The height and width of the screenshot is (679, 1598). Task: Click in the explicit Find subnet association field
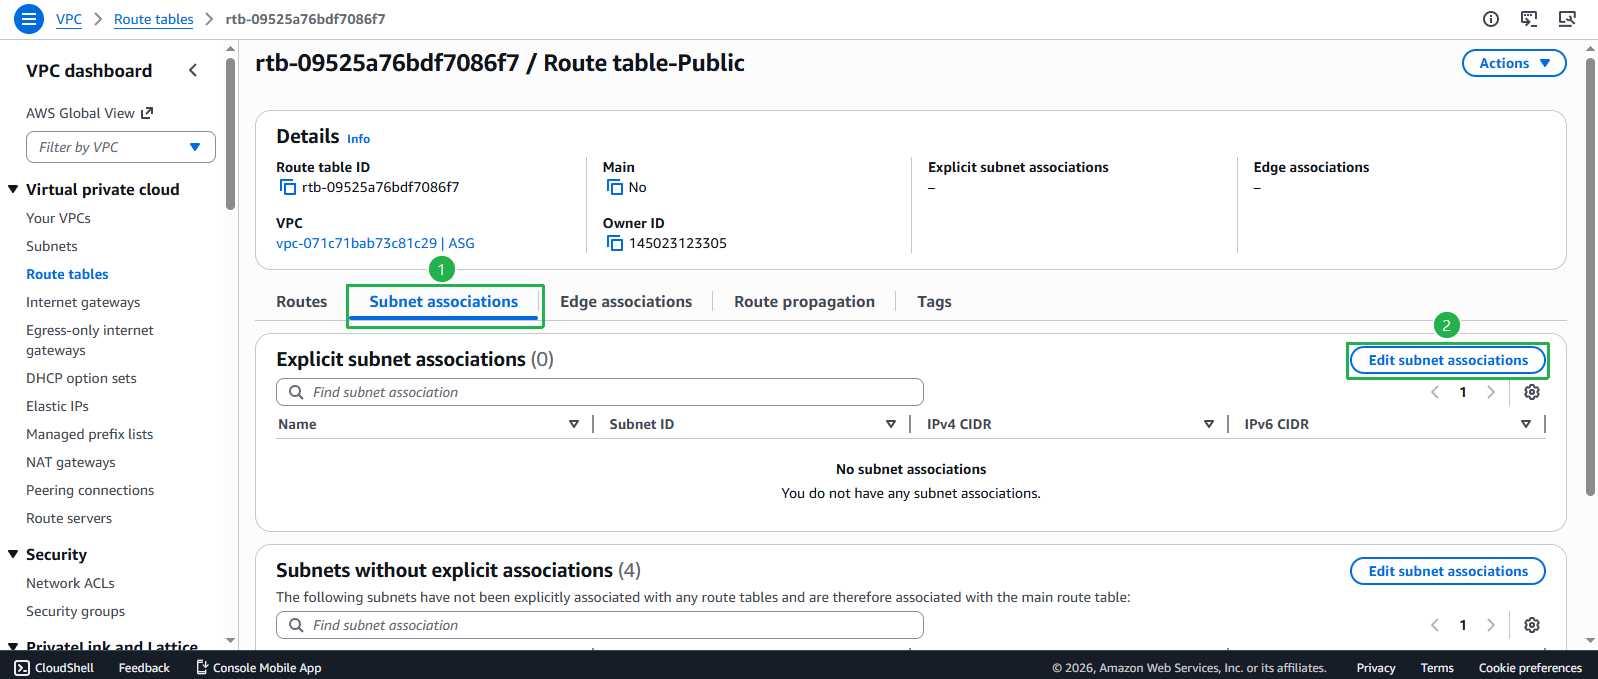[600, 392]
